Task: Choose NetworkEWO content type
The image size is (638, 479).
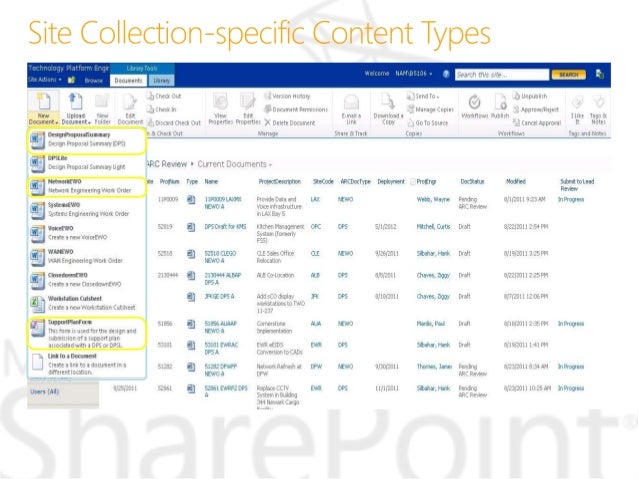Action: (87, 186)
